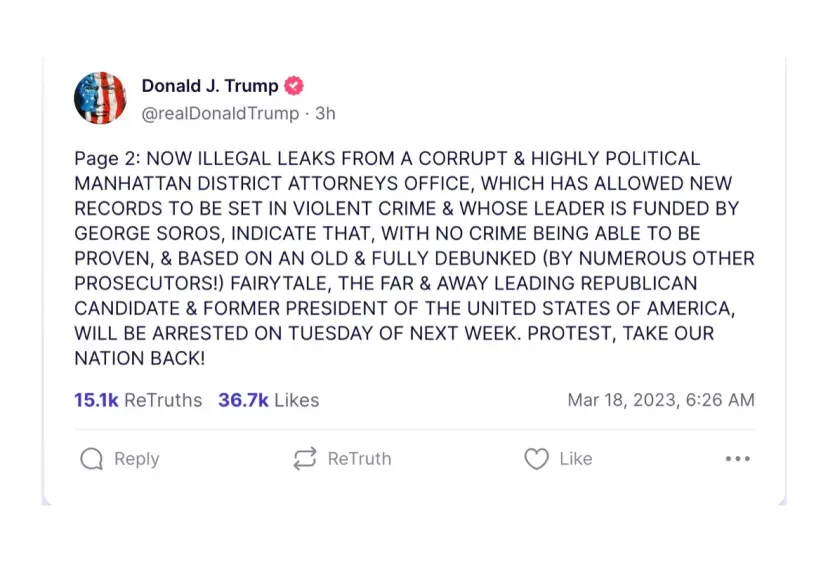The height and width of the screenshot is (565, 828).
Task: Click the Mar 18, 2023, 6:26 AM date
Action: click(661, 400)
